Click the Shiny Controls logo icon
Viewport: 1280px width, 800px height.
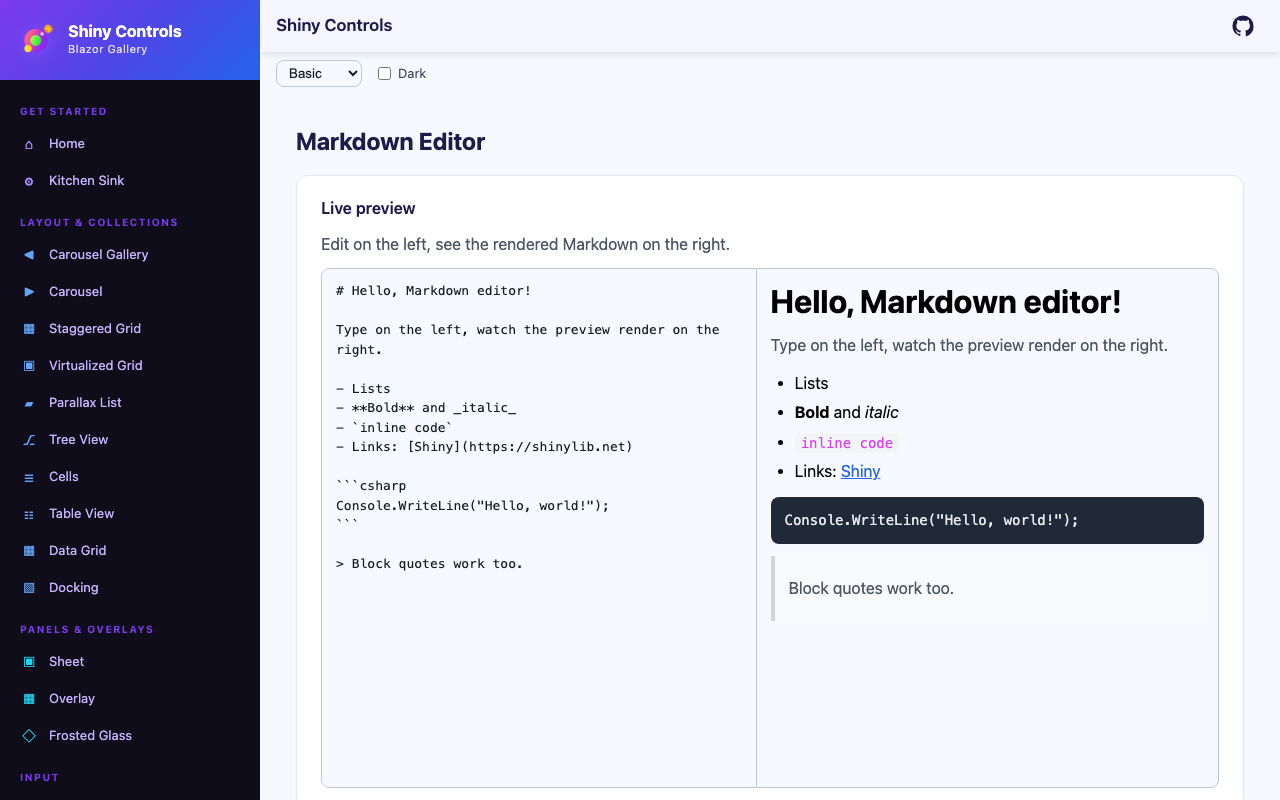click(38, 39)
